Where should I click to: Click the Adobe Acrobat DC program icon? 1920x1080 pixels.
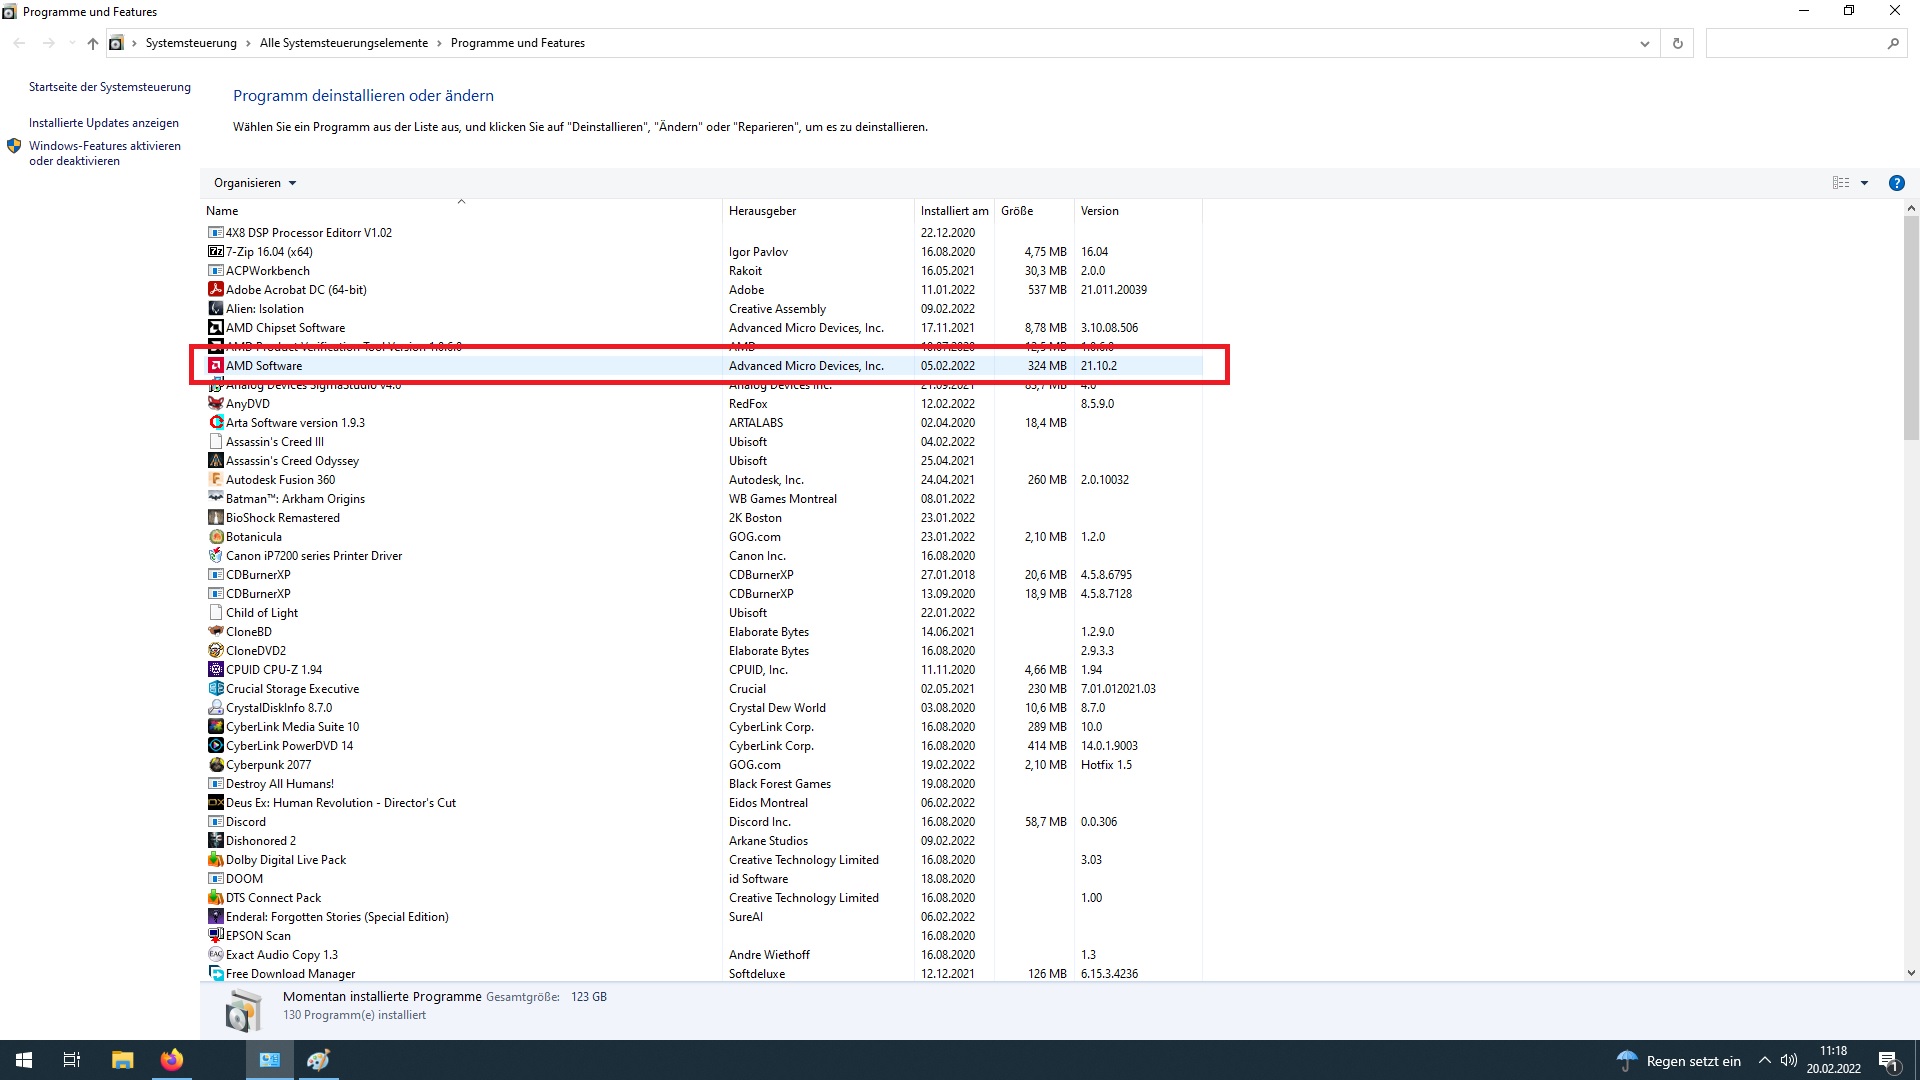coord(215,290)
